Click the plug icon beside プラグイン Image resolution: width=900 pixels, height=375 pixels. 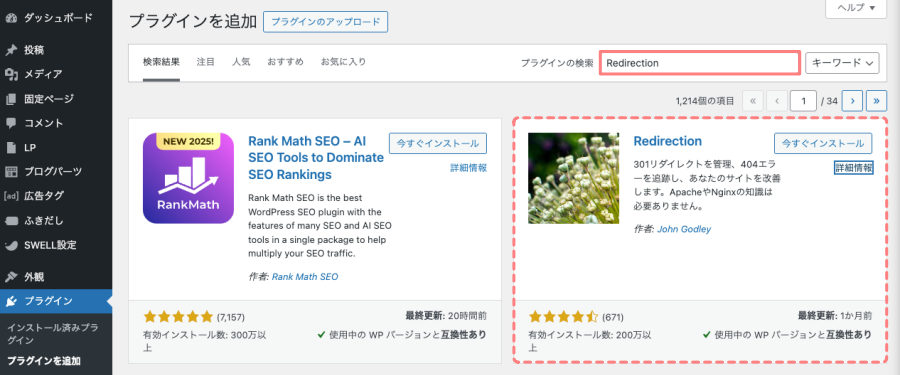pos(11,301)
